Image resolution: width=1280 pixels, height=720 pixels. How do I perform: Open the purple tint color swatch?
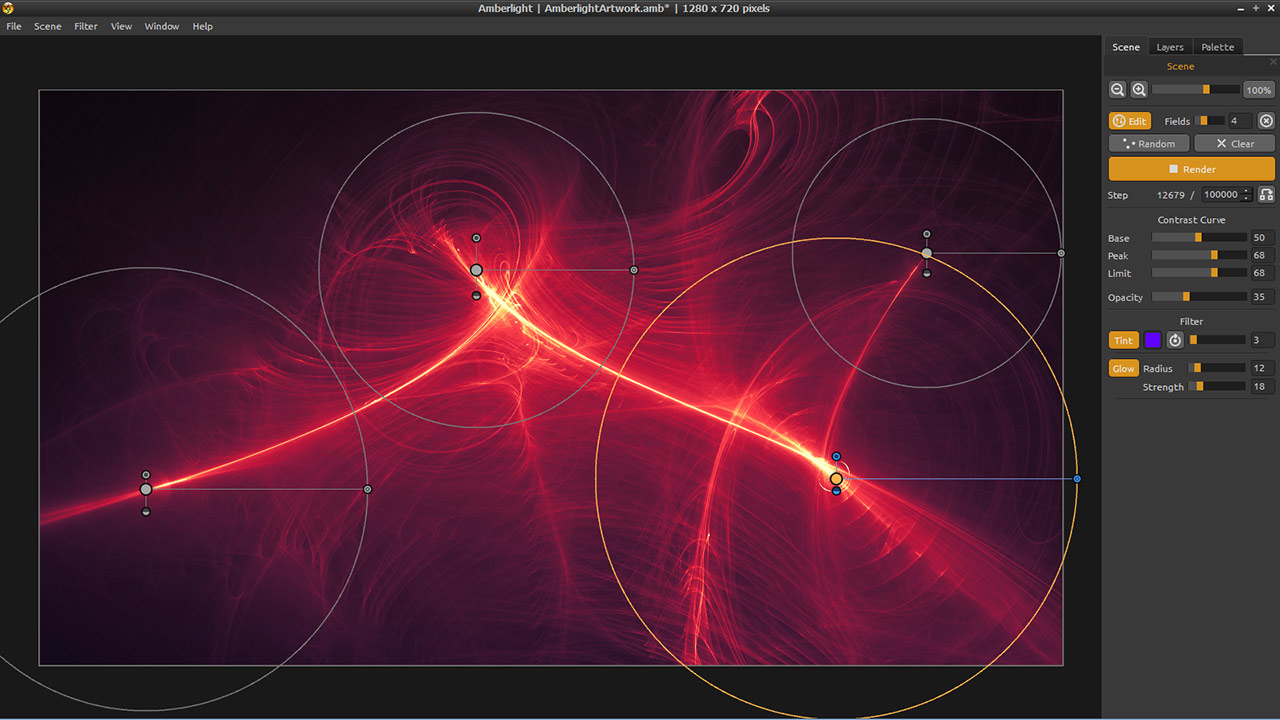coord(1153,340)
